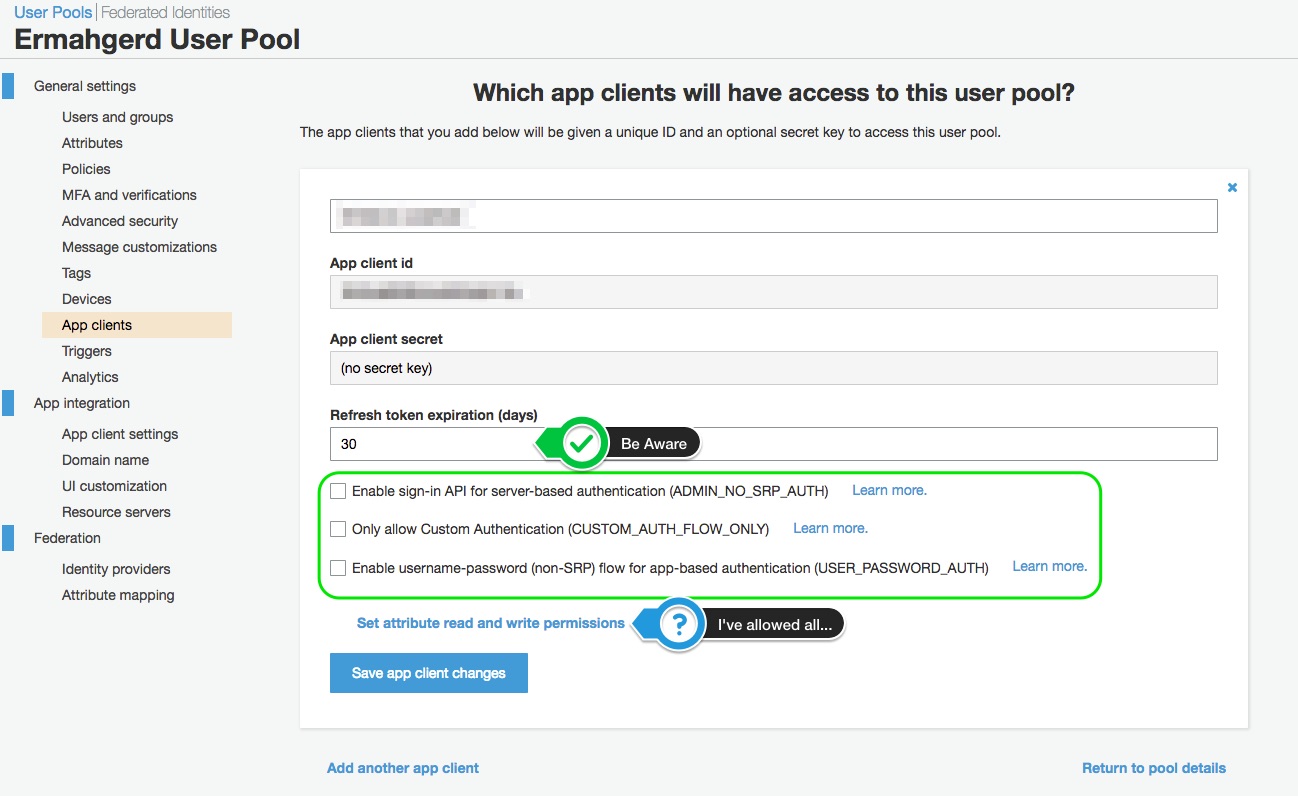Click Add another app client link

point(403,768)
